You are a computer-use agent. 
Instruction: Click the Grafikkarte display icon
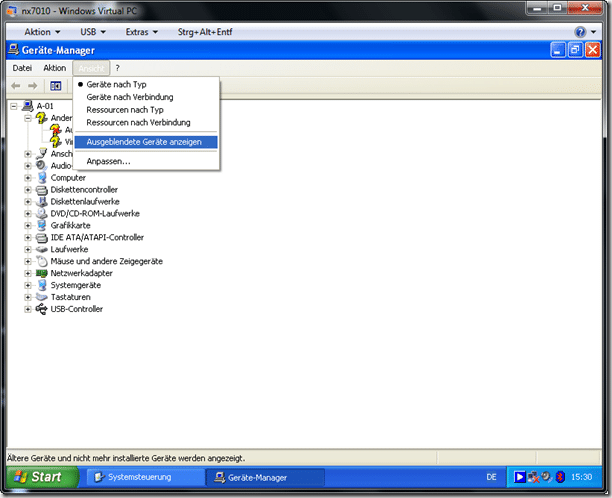pyautogui.click(x=42, y=225)
